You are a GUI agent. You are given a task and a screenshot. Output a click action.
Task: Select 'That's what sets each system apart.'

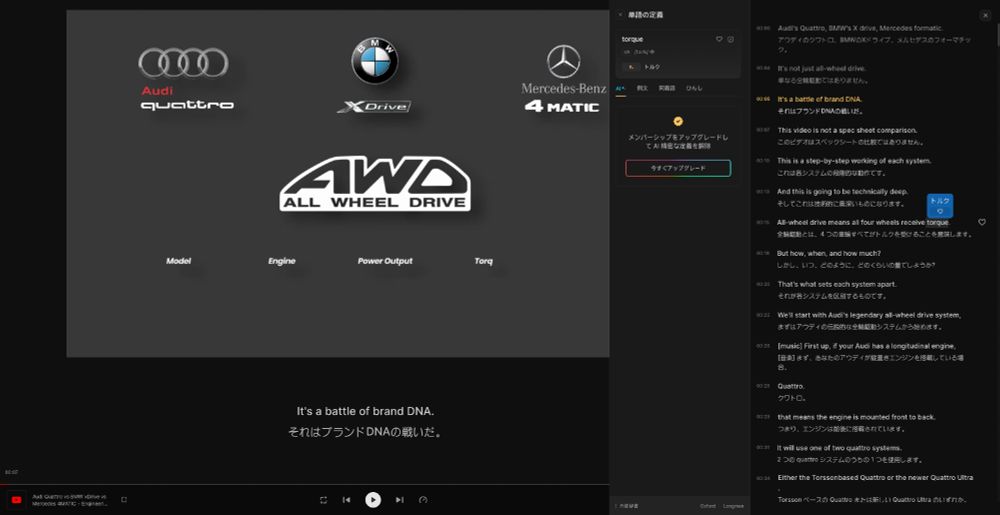coord(837,284)
